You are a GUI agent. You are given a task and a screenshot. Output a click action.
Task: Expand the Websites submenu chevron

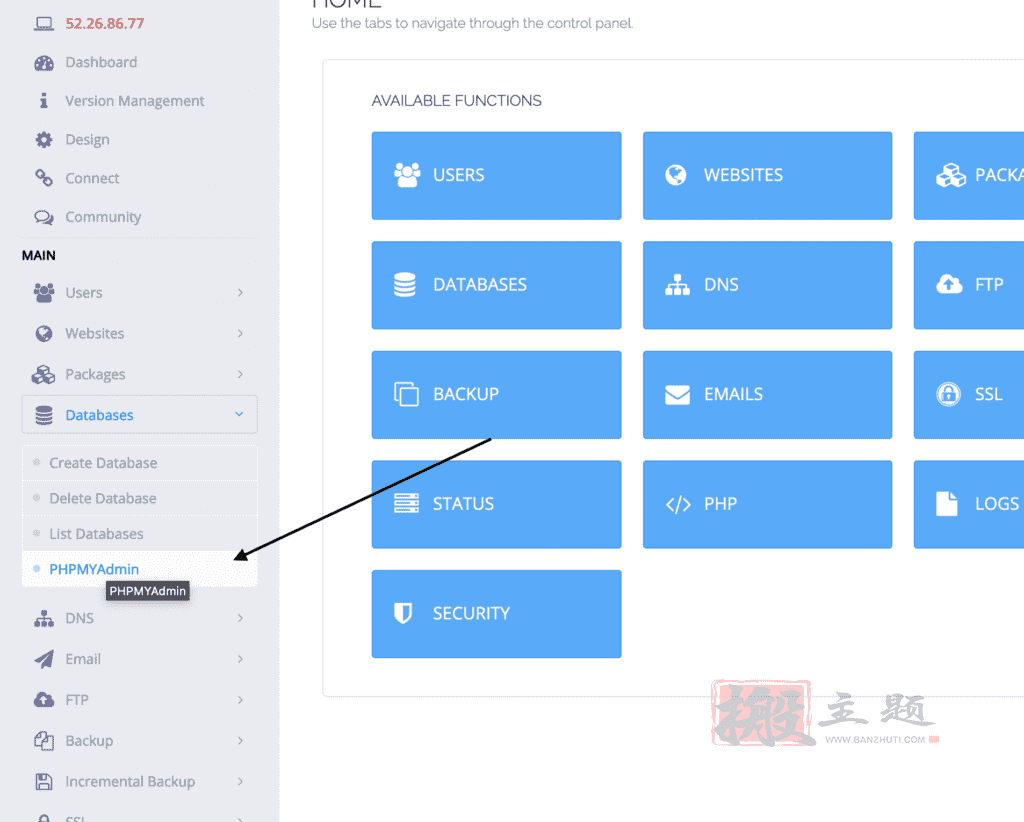240,334
